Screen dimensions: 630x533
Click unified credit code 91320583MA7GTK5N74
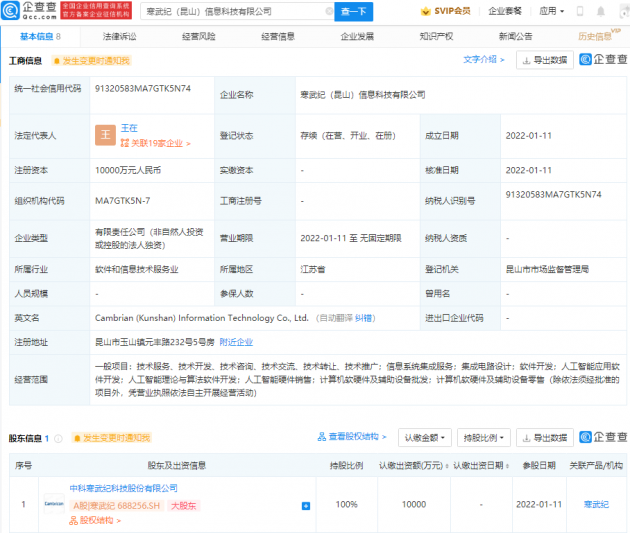coord(143,88)
